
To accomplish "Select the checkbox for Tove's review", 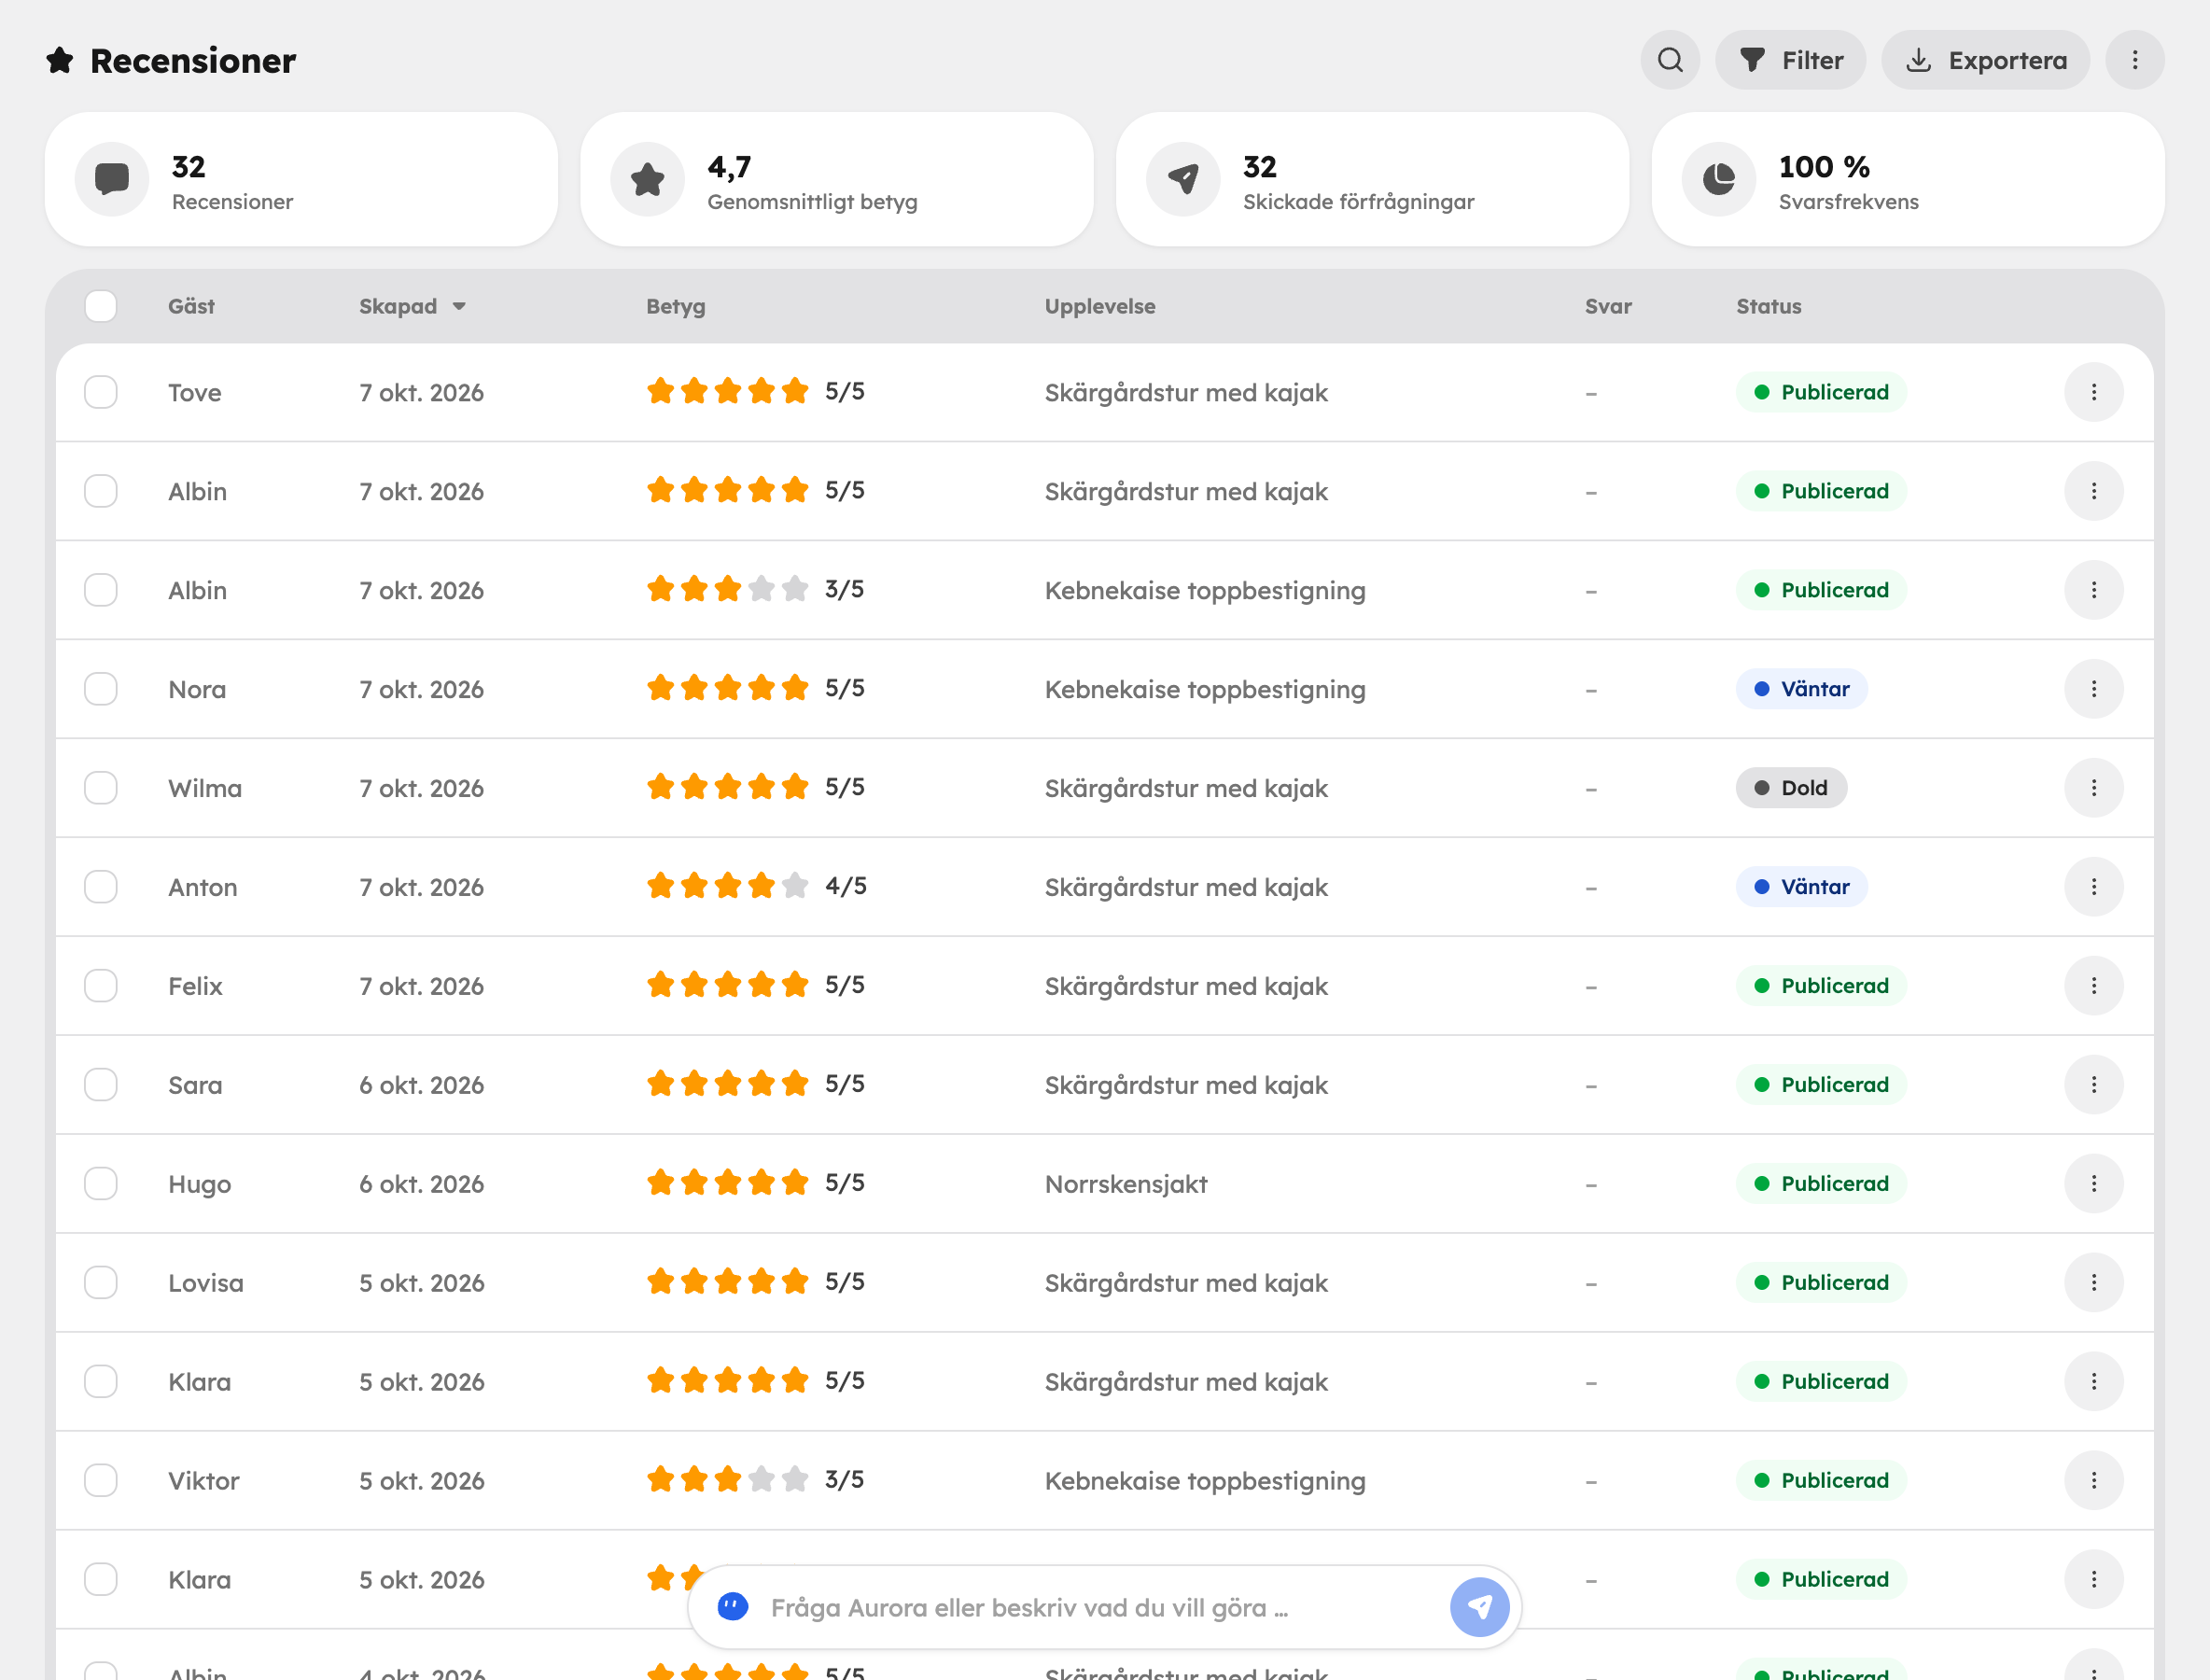I will click(101, 392).
